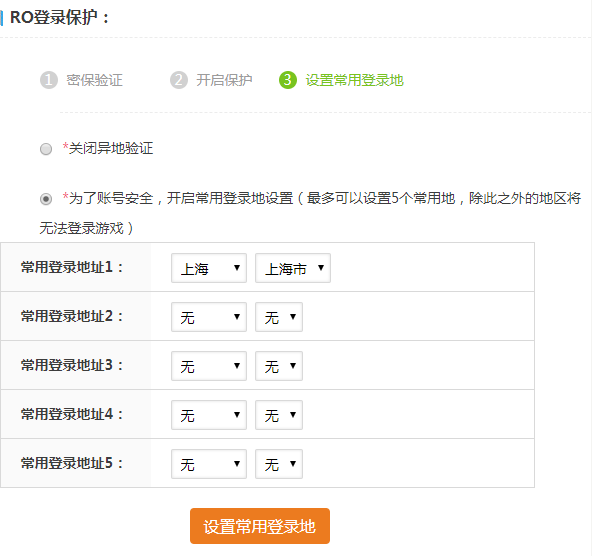Select the 开启常用登录地设置 radio button
This screenshot has width=592, height=556.
(x=46, y=199)
